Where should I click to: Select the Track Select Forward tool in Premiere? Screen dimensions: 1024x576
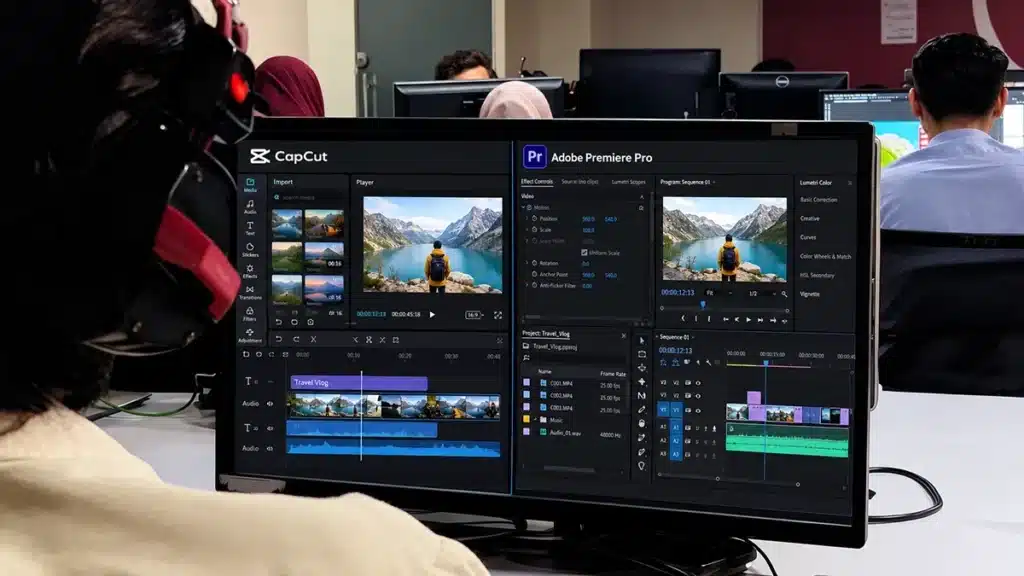642,354
